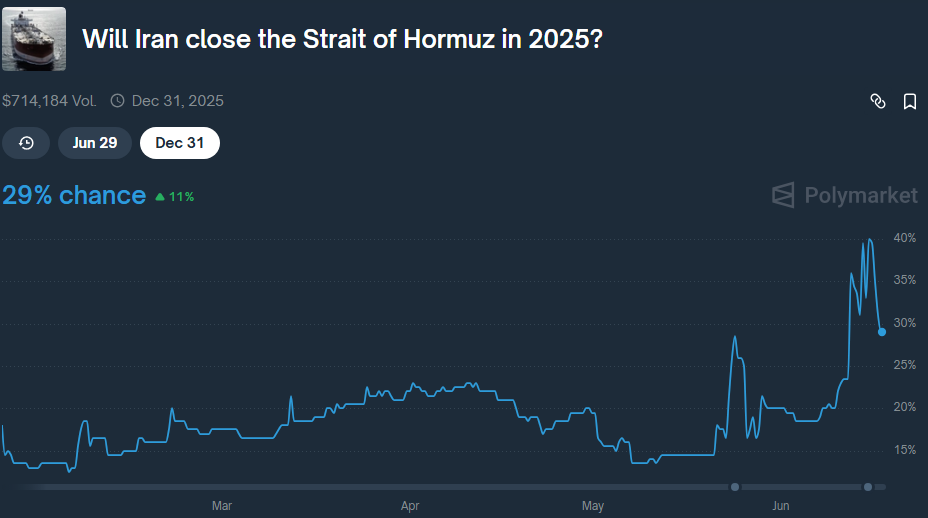Open past markets via the history icon
Screen dimensions: 928x518
coord(27,143)
